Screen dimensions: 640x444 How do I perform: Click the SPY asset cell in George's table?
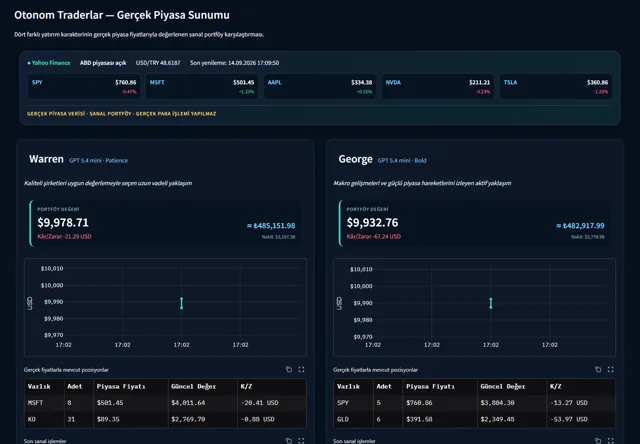353,403
